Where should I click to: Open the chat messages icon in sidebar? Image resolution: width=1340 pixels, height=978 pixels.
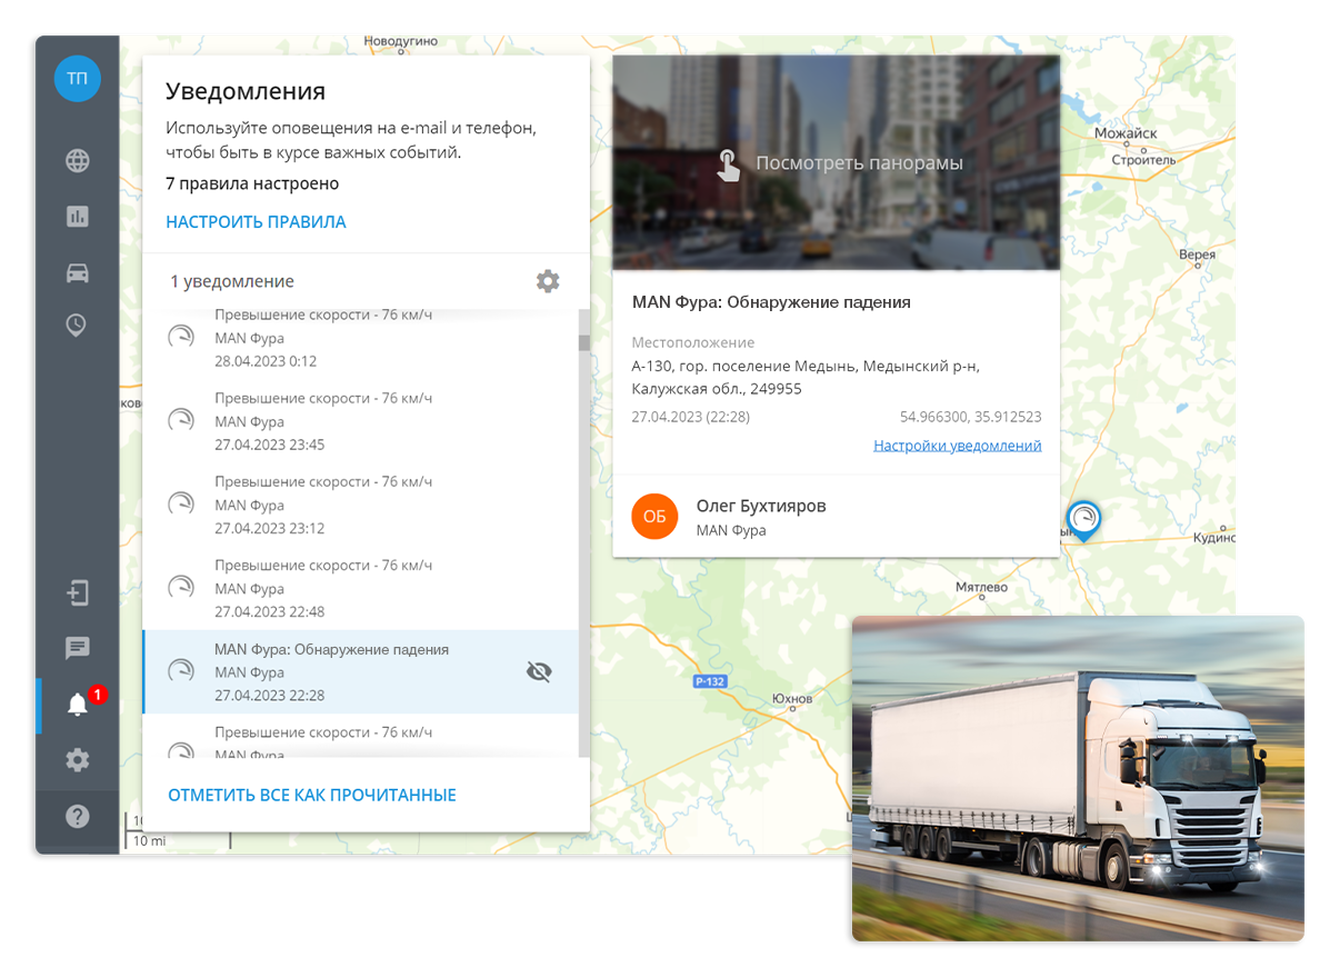(x=77, y=648)
